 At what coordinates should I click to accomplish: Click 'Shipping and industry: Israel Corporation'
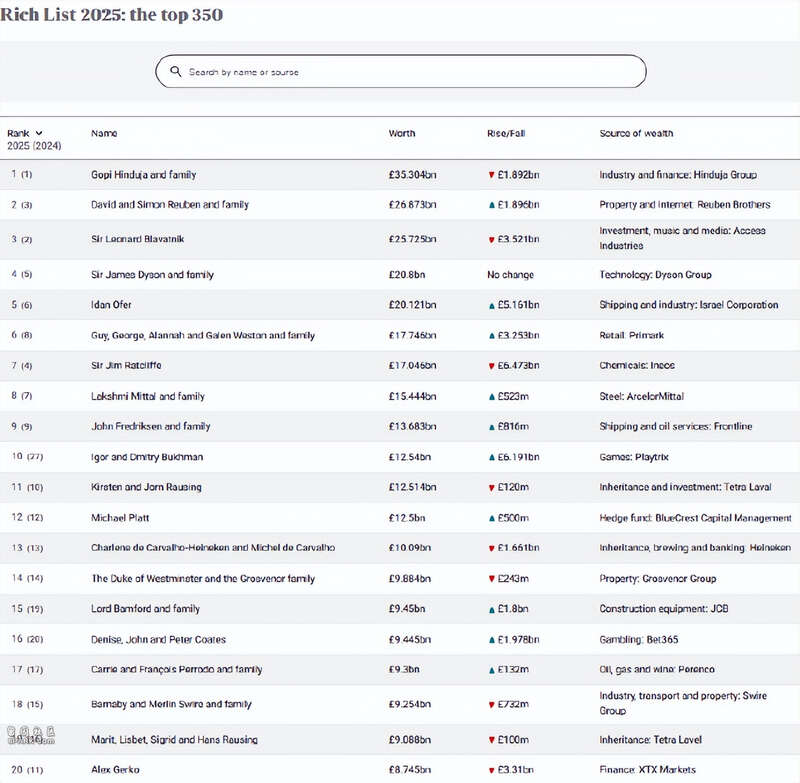(x=689, y=305)
